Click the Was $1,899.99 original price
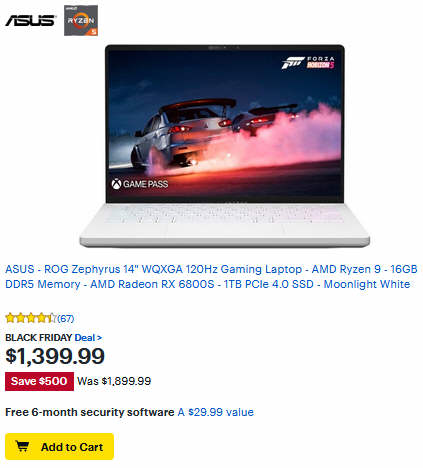The image size is (423, 468). [114, 381]
